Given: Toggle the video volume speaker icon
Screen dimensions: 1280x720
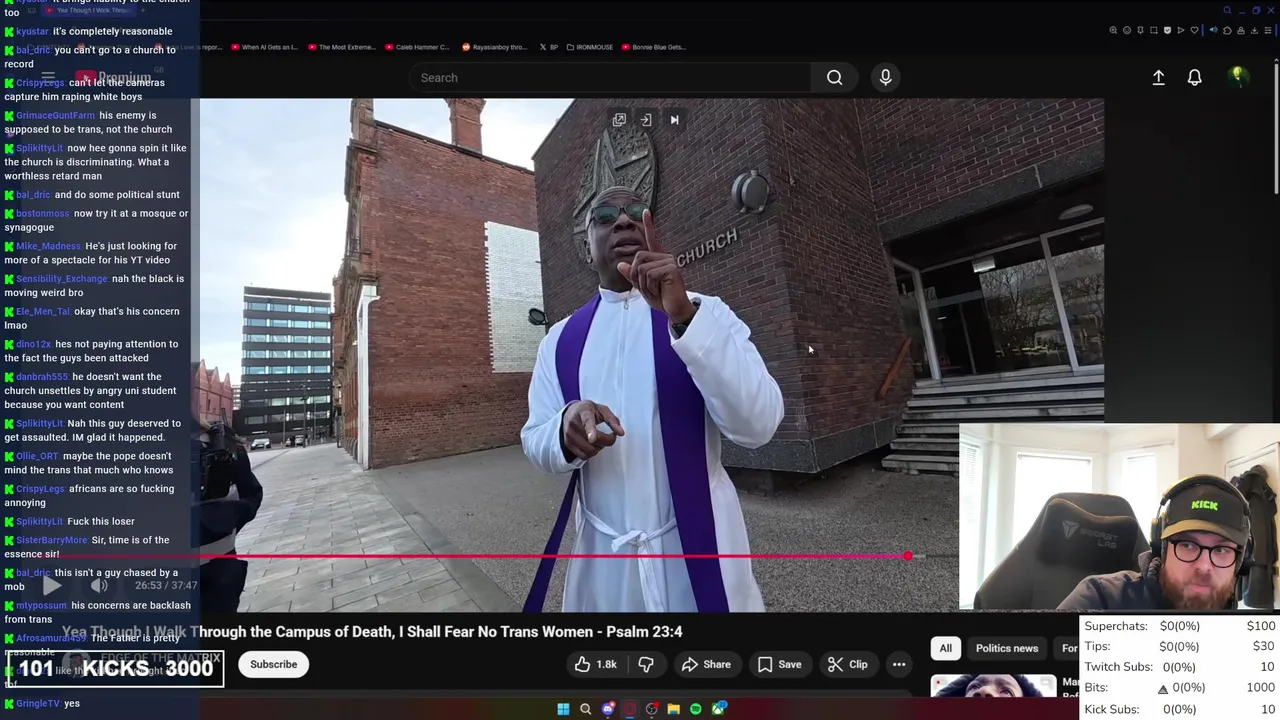Looking at the screenshot, I should click(99, 586).
